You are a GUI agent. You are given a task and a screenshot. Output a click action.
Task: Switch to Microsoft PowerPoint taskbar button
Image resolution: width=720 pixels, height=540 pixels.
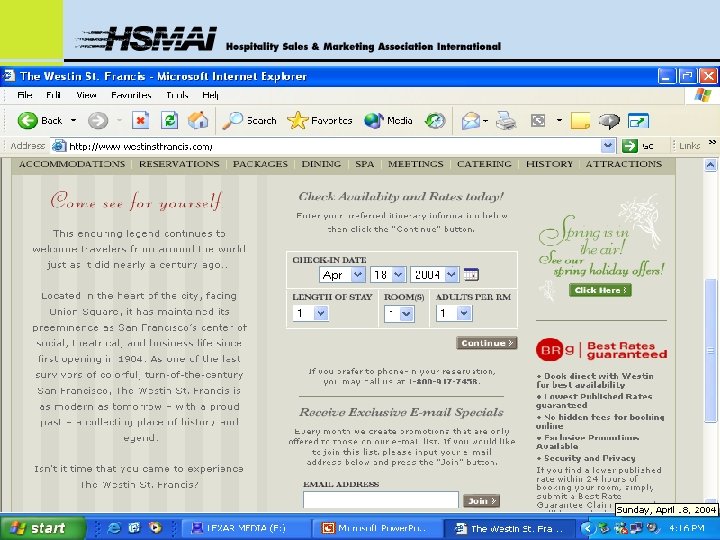[x=376, y=528]
